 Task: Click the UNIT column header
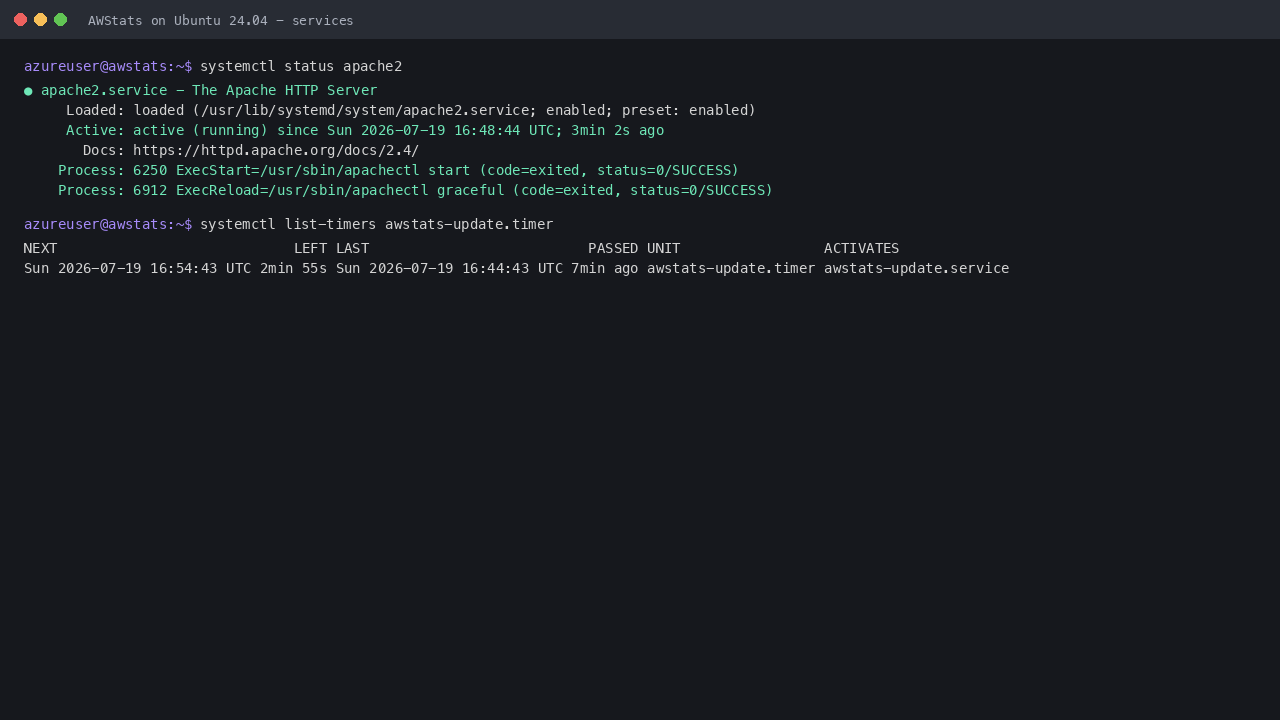click(x=664, y=248)
